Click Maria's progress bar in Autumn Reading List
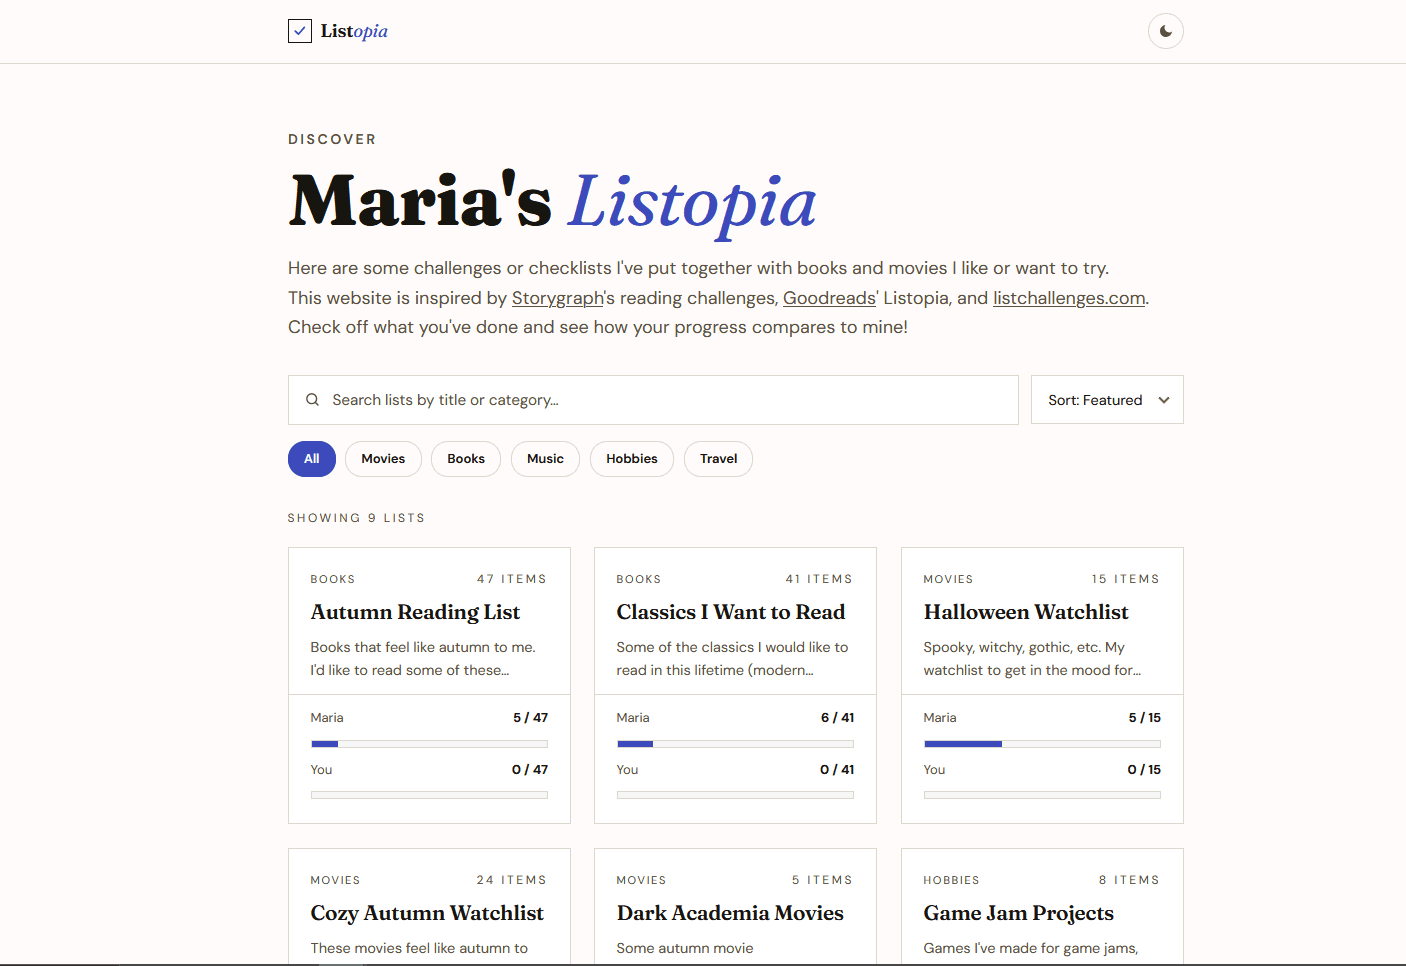 [429, 744]
